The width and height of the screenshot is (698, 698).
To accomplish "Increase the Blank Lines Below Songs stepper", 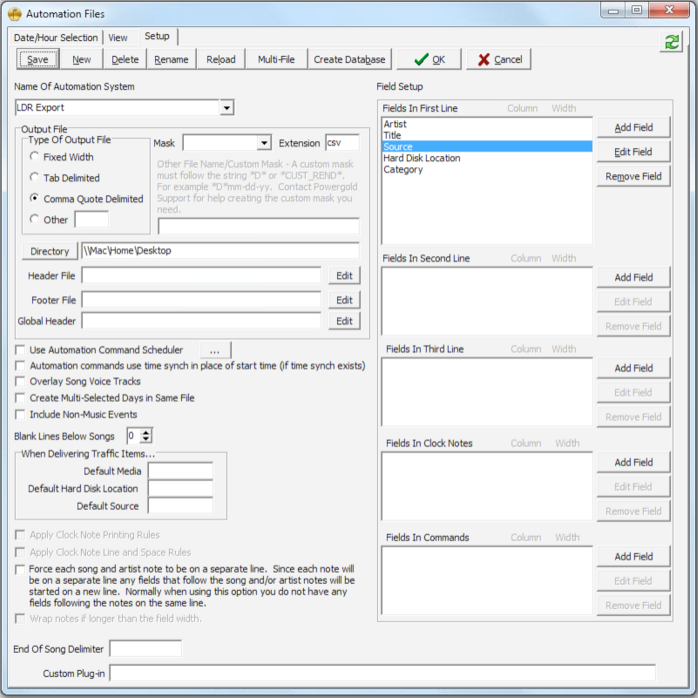I will pos(147,432).
